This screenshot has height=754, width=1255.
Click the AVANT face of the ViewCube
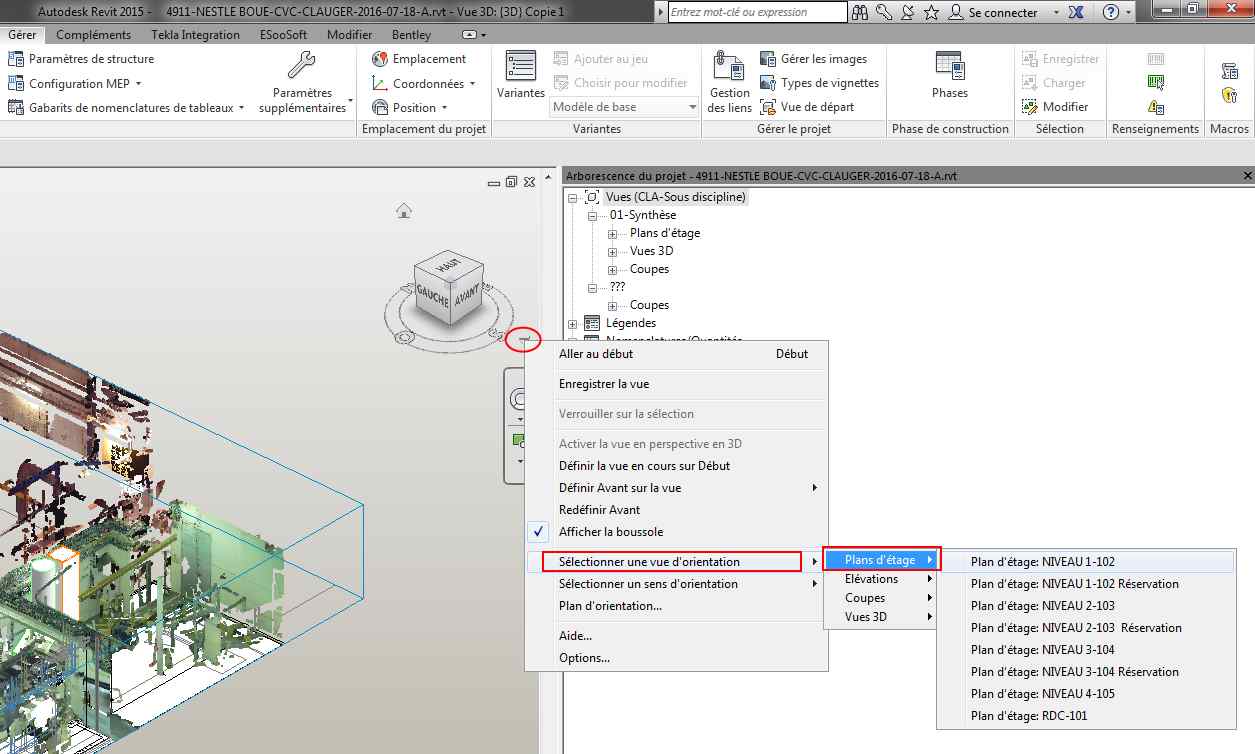[469, 298]
